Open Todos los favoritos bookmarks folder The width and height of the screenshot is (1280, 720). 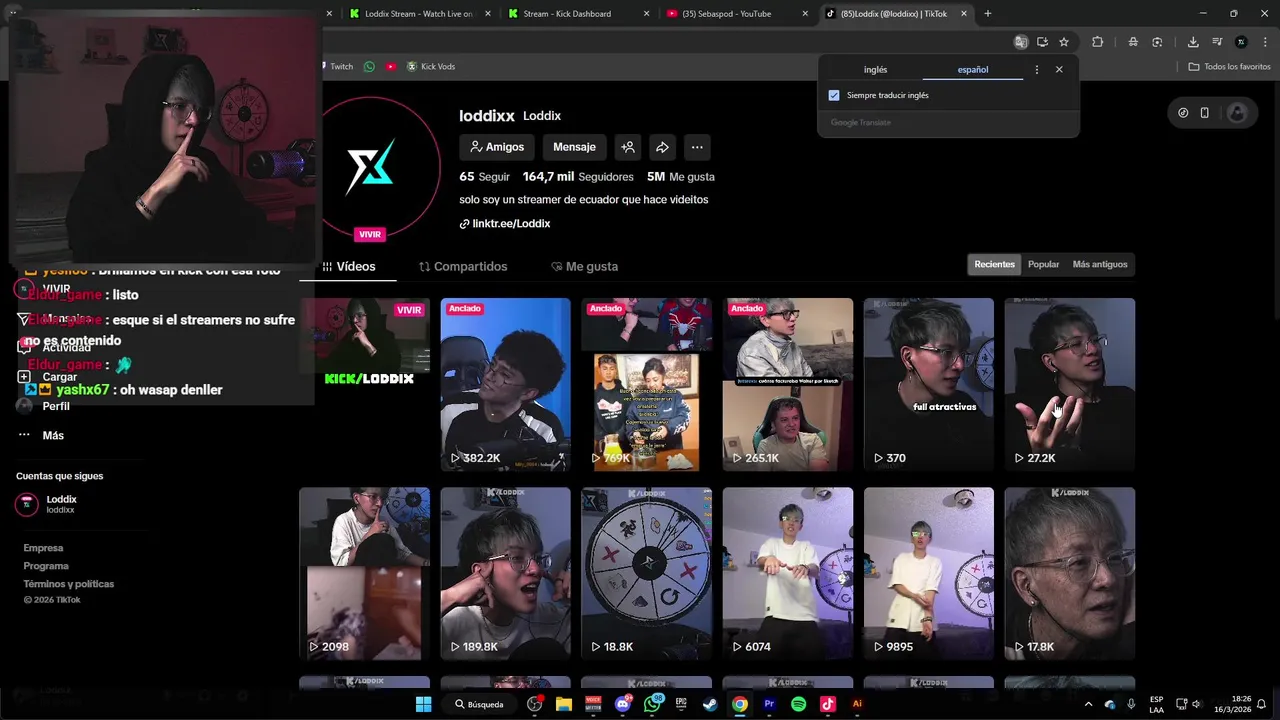(x=1229, y=67)
